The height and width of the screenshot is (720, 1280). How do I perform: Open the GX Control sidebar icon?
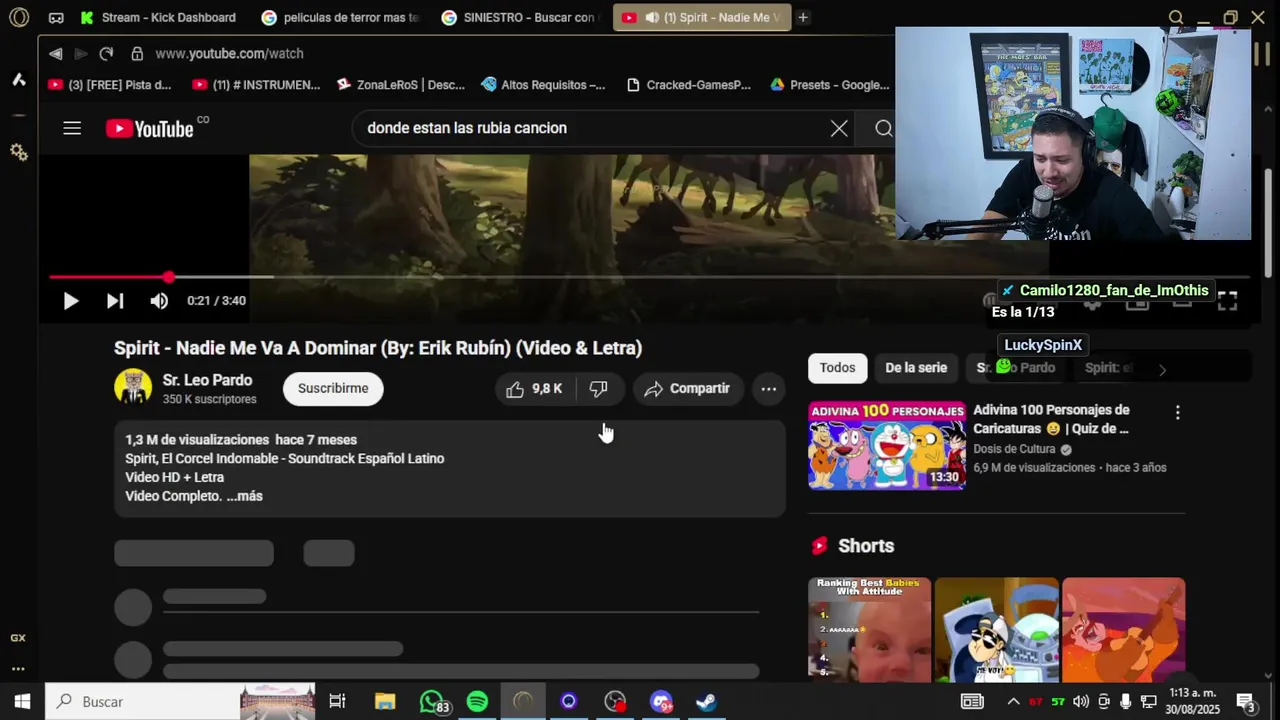[18, 638]
